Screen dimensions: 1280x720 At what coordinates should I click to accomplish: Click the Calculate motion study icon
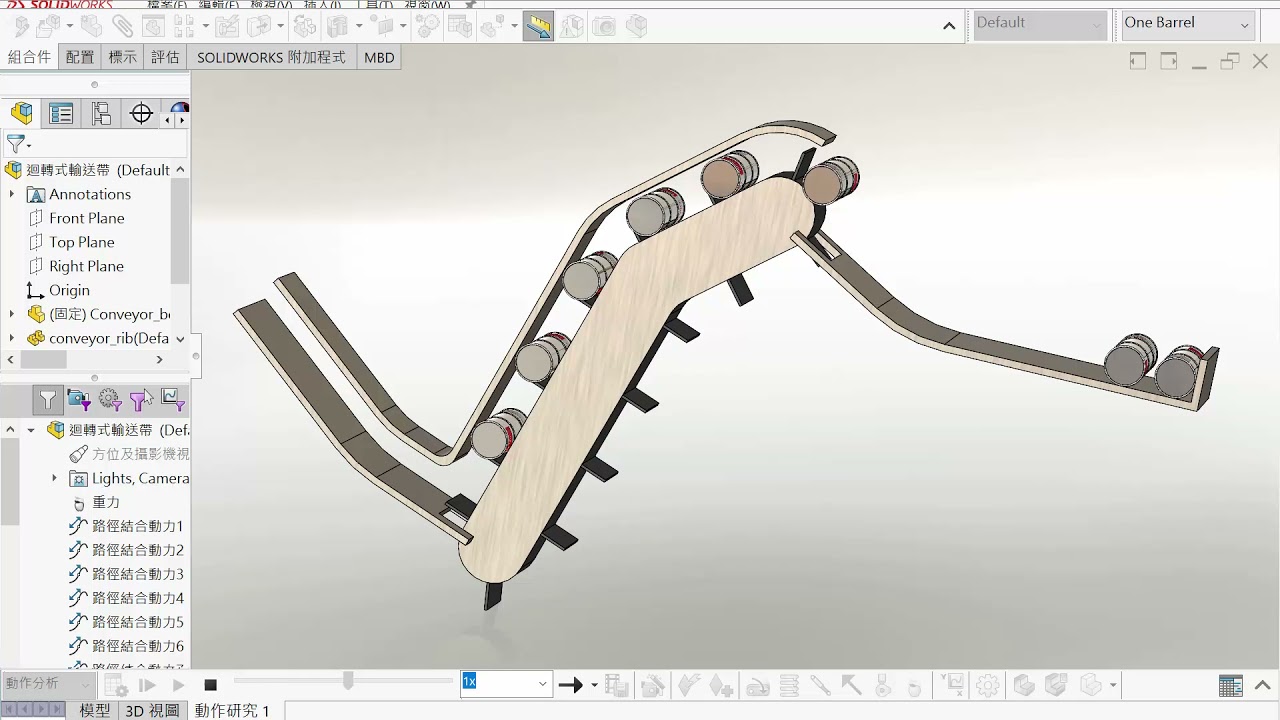click(116, 685)
